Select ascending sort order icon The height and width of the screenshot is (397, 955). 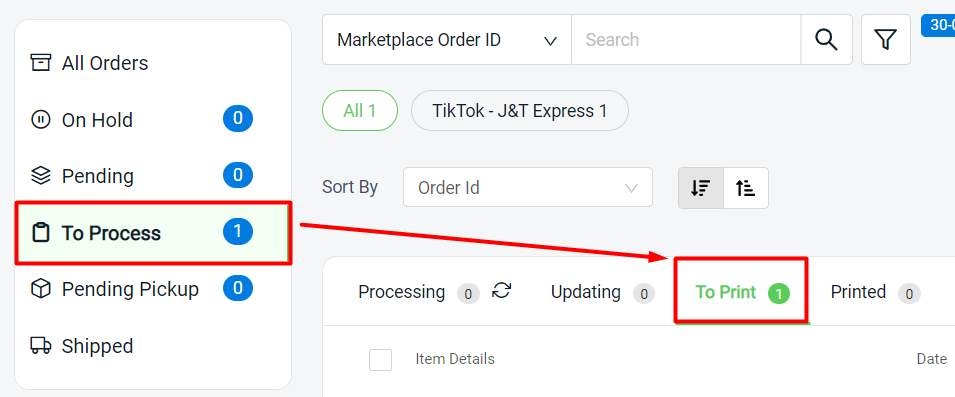745,188
